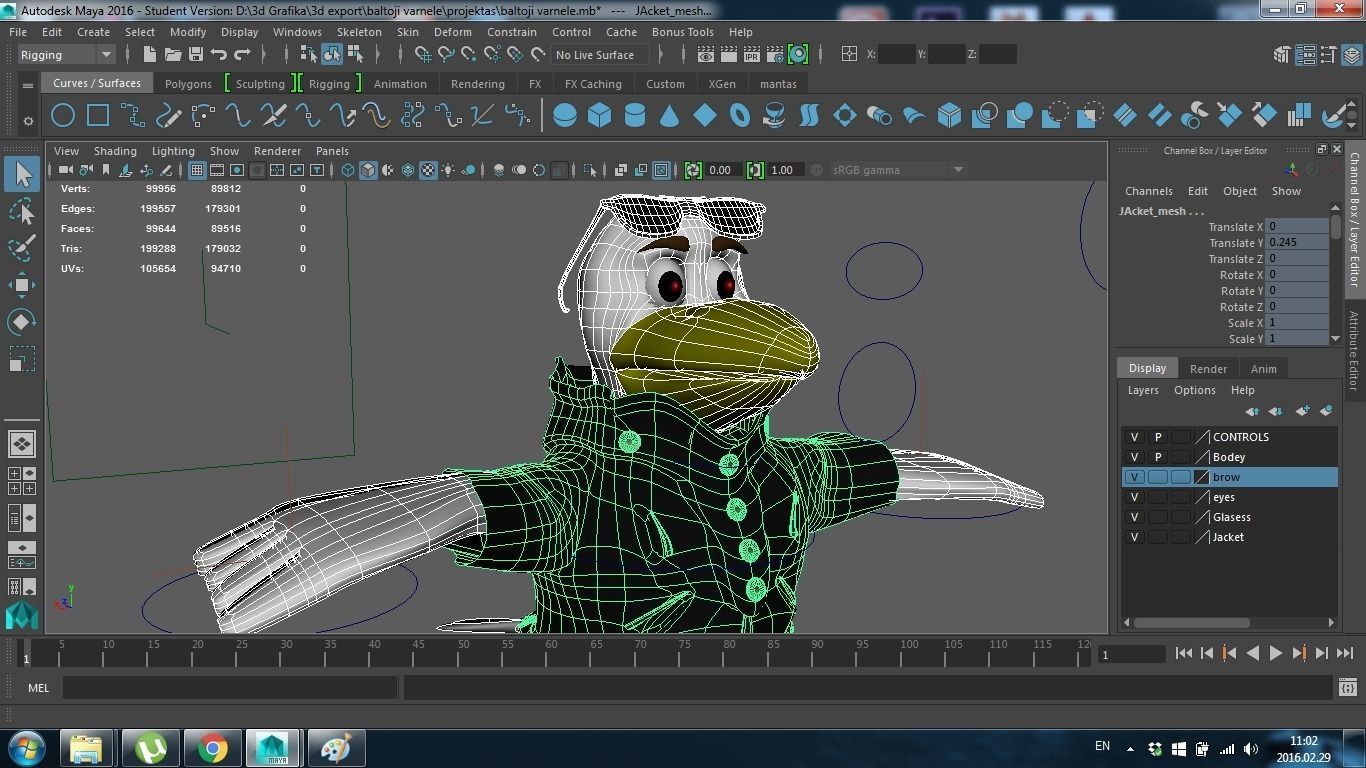Open the Layers menu in layer editor

1143,390
